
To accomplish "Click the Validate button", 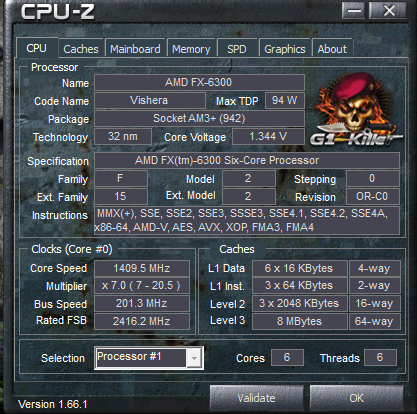I will 256,398.
